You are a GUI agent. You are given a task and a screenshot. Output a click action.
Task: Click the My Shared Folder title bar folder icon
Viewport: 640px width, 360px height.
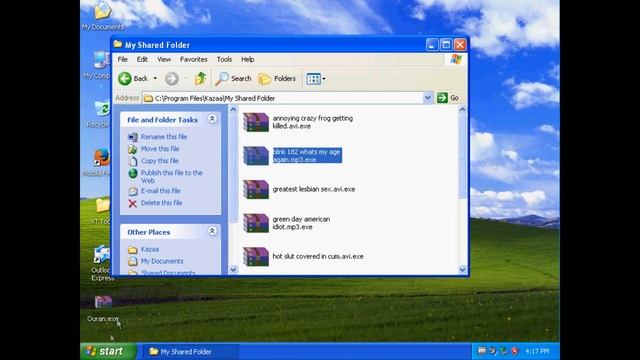(118, 44)
